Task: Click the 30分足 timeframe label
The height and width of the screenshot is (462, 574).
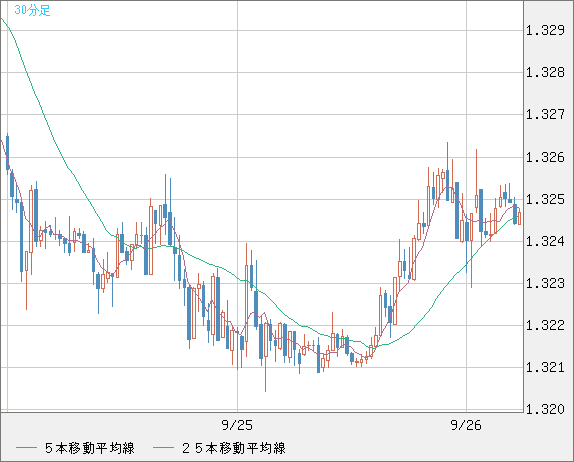Action: coord(32,10)
